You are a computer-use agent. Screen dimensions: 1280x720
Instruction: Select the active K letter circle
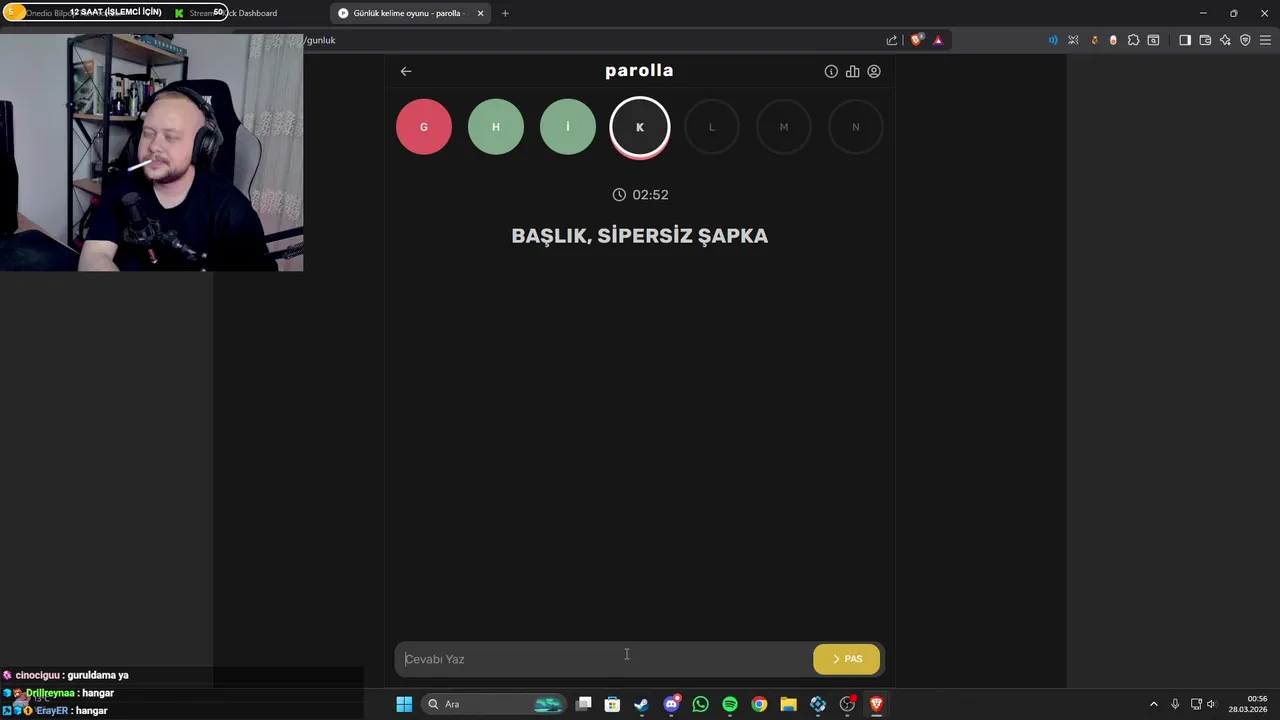pos(640,127)
